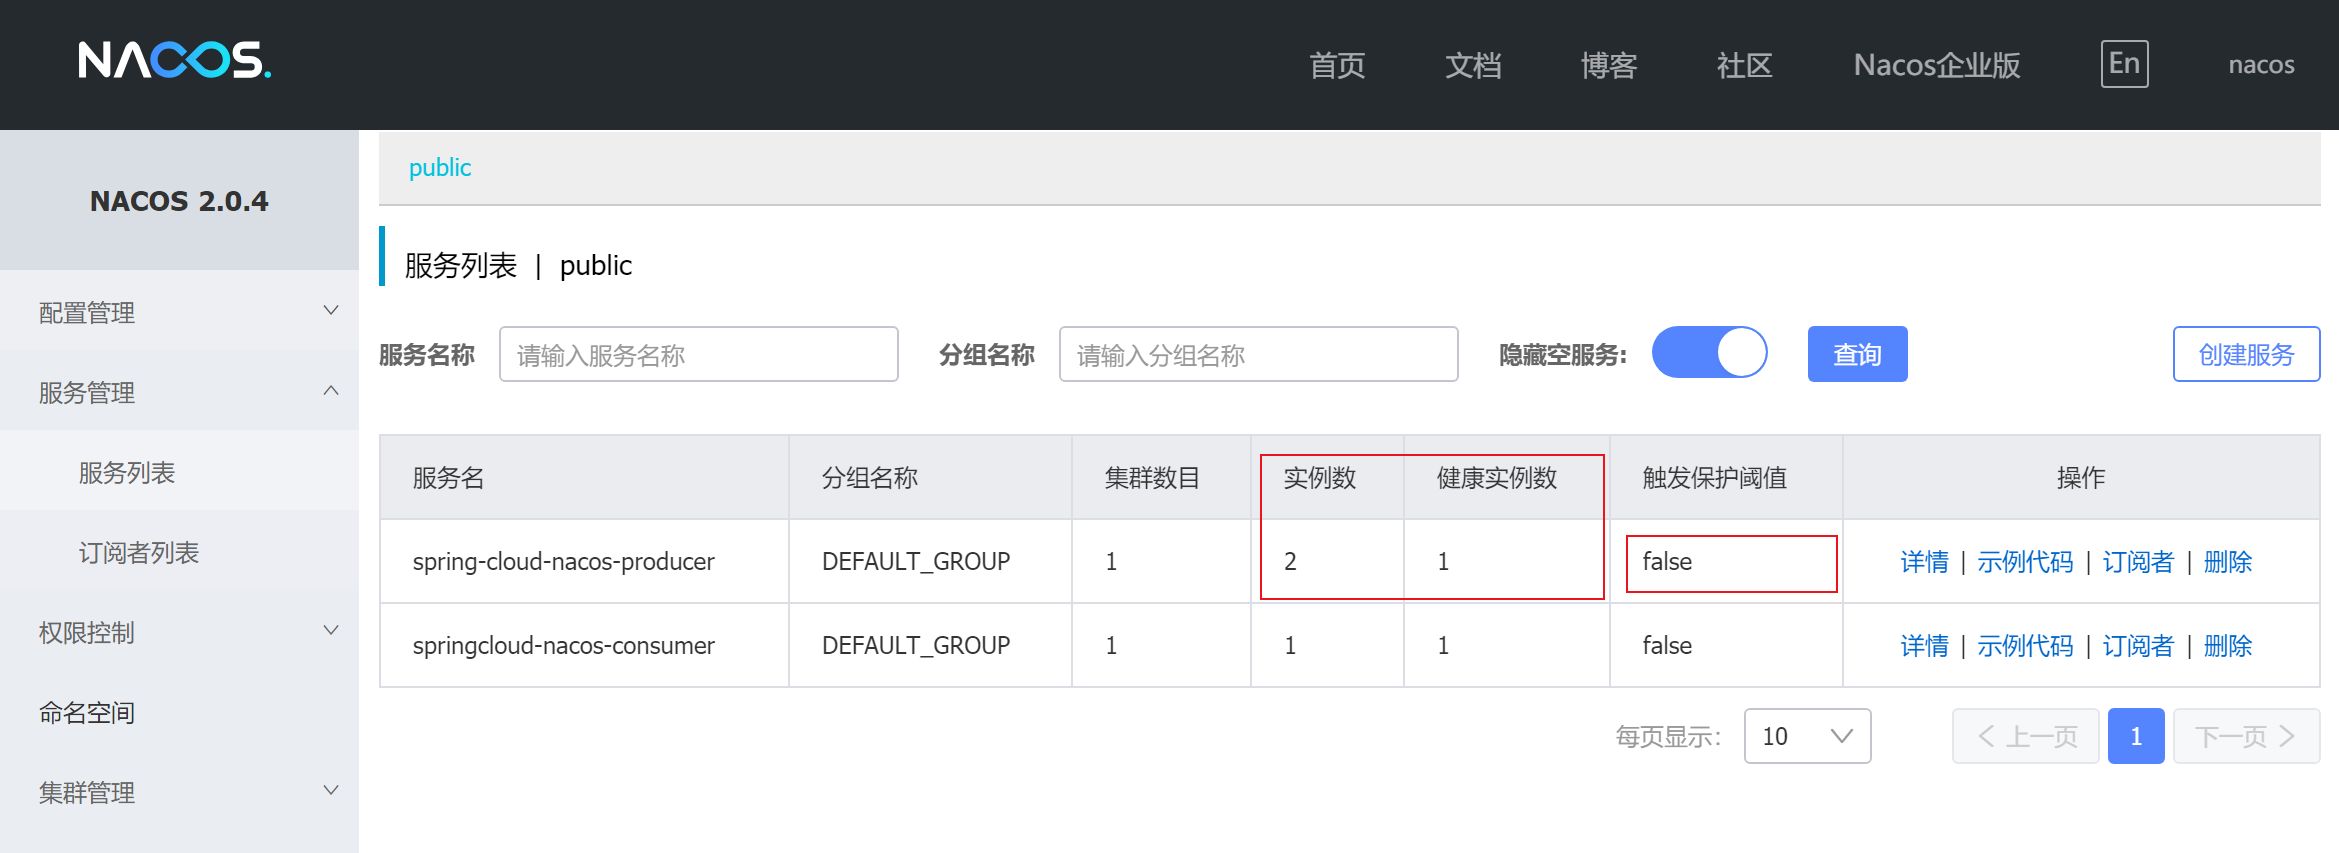
Task: Open the nacos user menu
Action: click(2261, 65)
